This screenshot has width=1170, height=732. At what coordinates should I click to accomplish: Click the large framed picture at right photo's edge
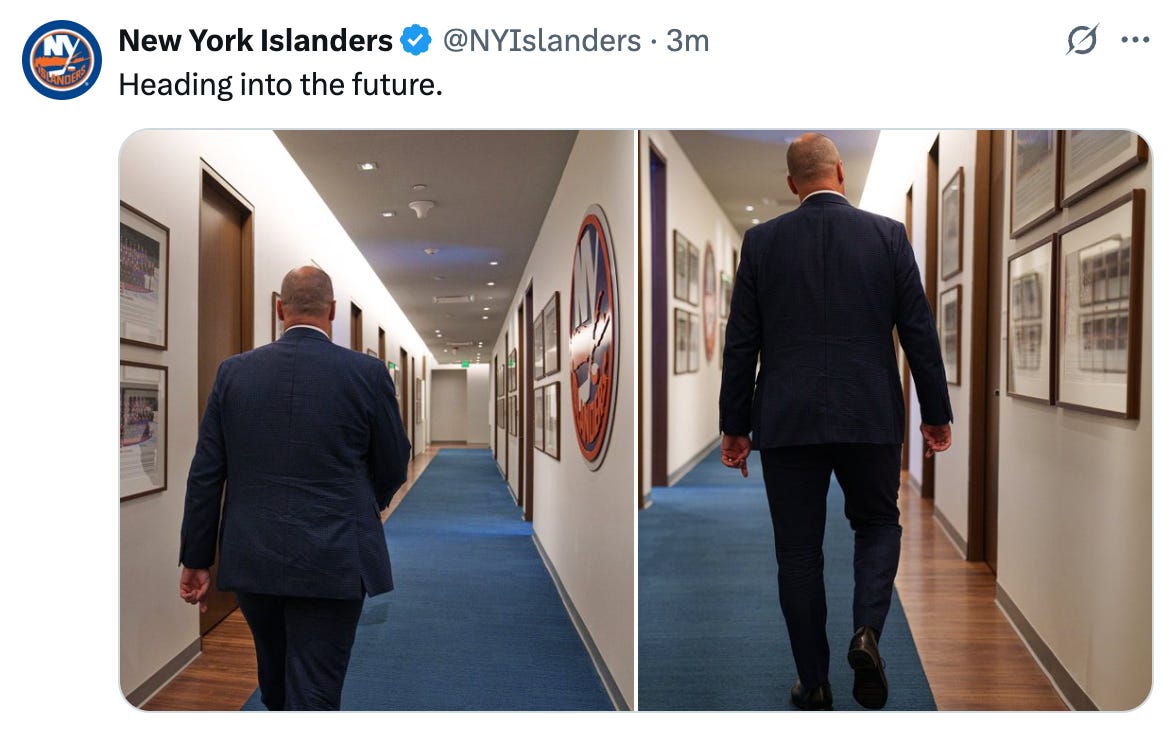[x=1101, y=306]
